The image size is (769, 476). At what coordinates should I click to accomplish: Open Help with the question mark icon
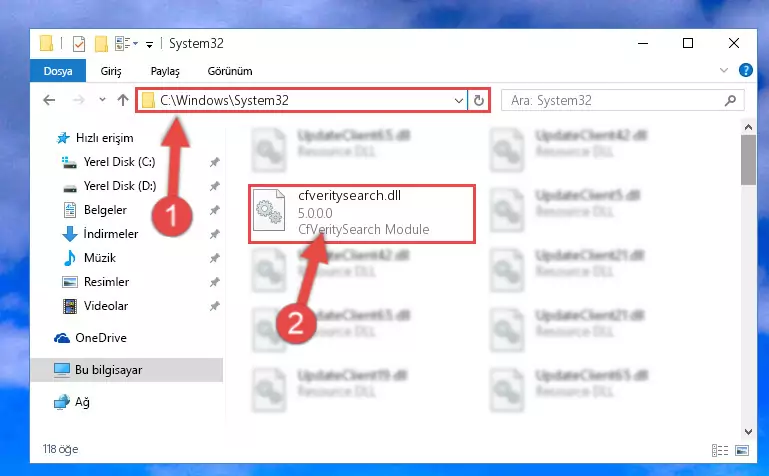pyautogui.click(x=745, y=71)
